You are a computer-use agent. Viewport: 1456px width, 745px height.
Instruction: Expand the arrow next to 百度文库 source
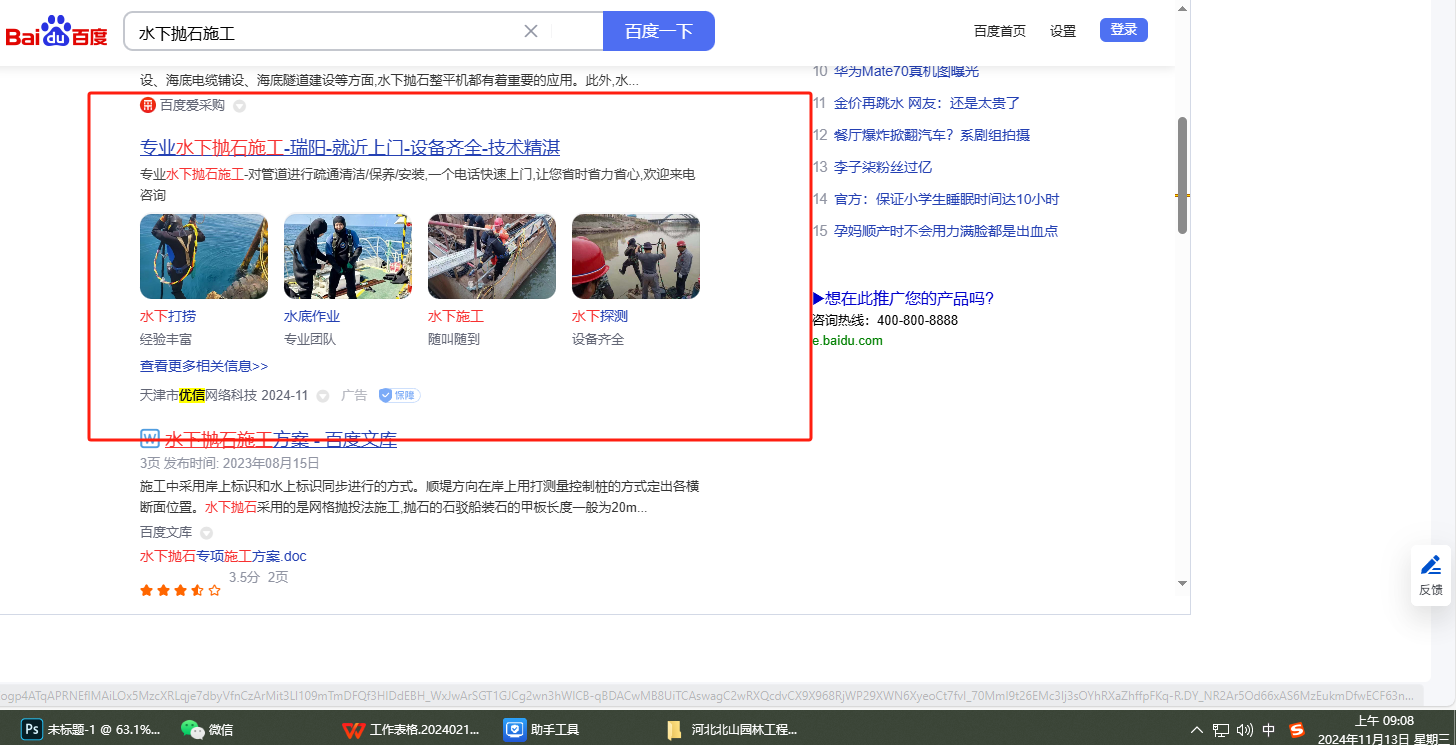tap(206, 533)
